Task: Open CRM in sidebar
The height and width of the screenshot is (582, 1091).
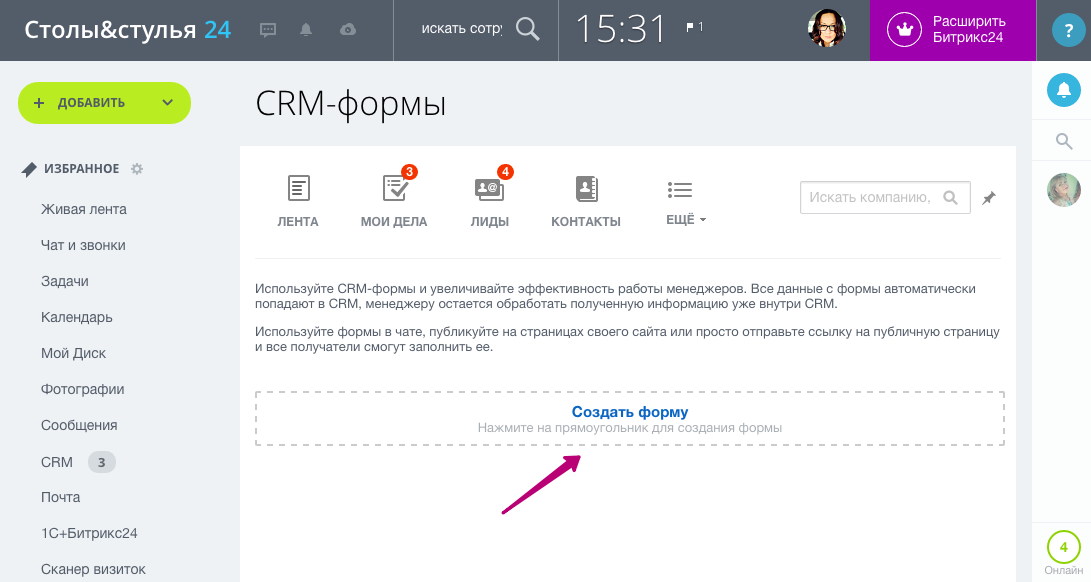Action: coord(56,462)
